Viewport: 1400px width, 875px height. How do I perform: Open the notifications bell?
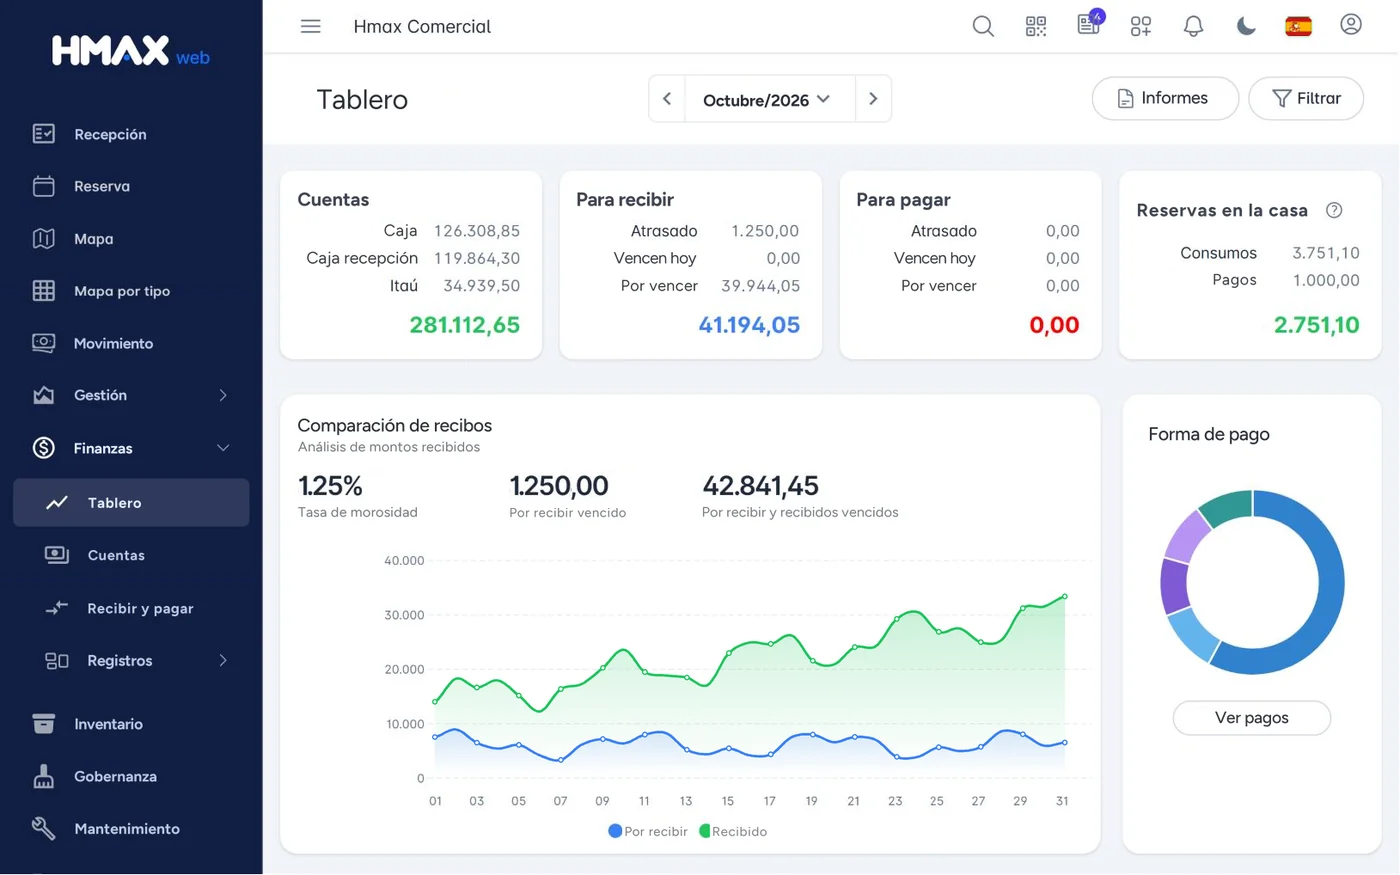pos(1193,27)
